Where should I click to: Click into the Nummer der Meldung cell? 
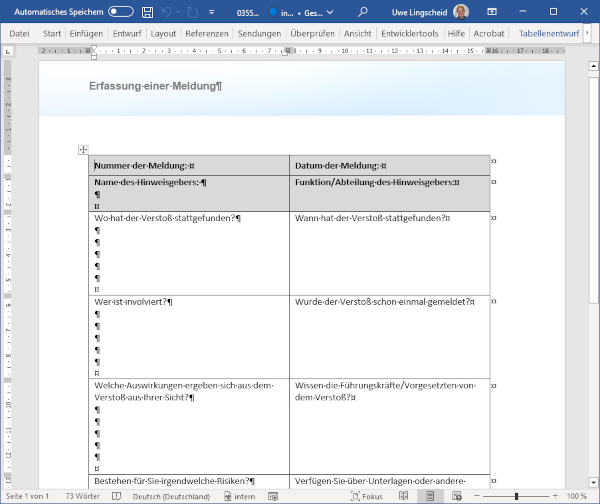(188, 165)
